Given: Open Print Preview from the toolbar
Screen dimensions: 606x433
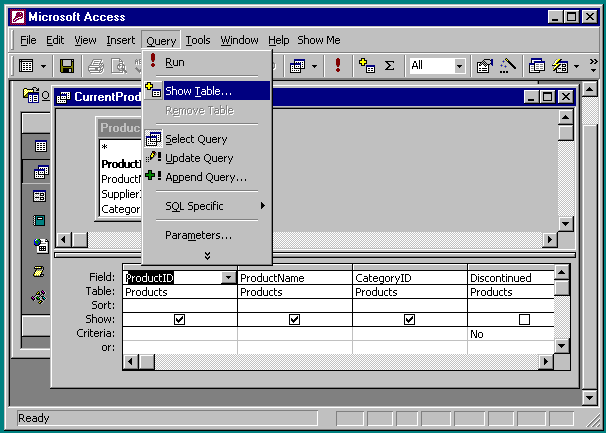Looking at the screenshot, I should pos(119,66).
